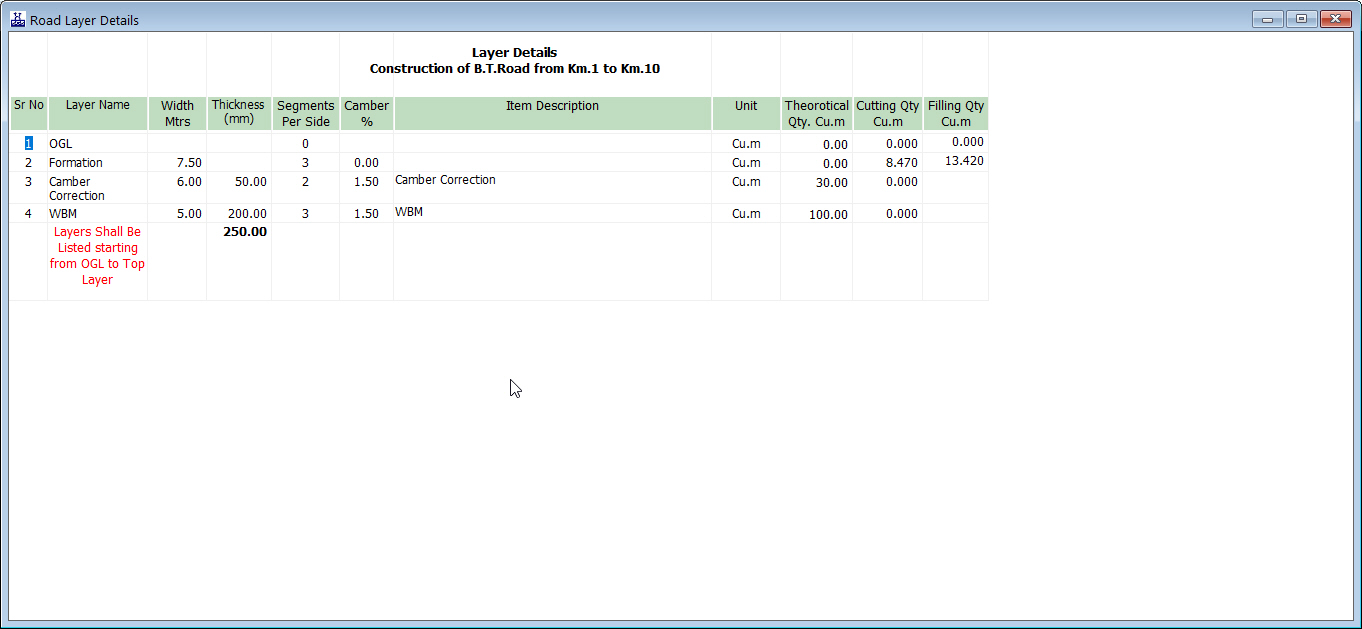1362x629 pixels.
Task: Select the theoretical quantity 30.00 cell
Action: tap(816, 188)
